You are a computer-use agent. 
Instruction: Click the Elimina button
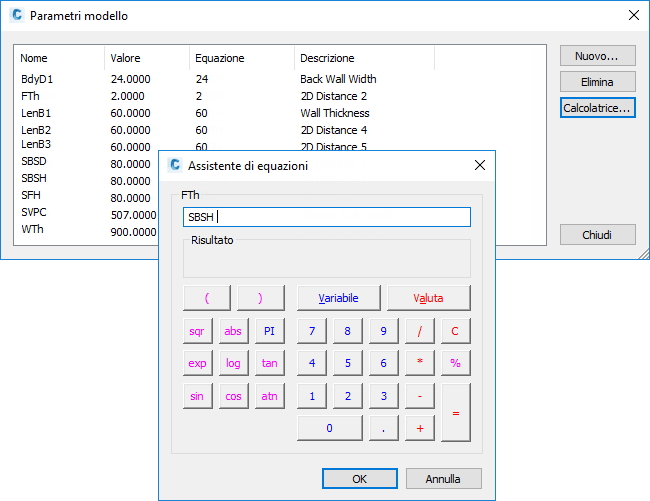pyautogui.click(x=597, y=82)
